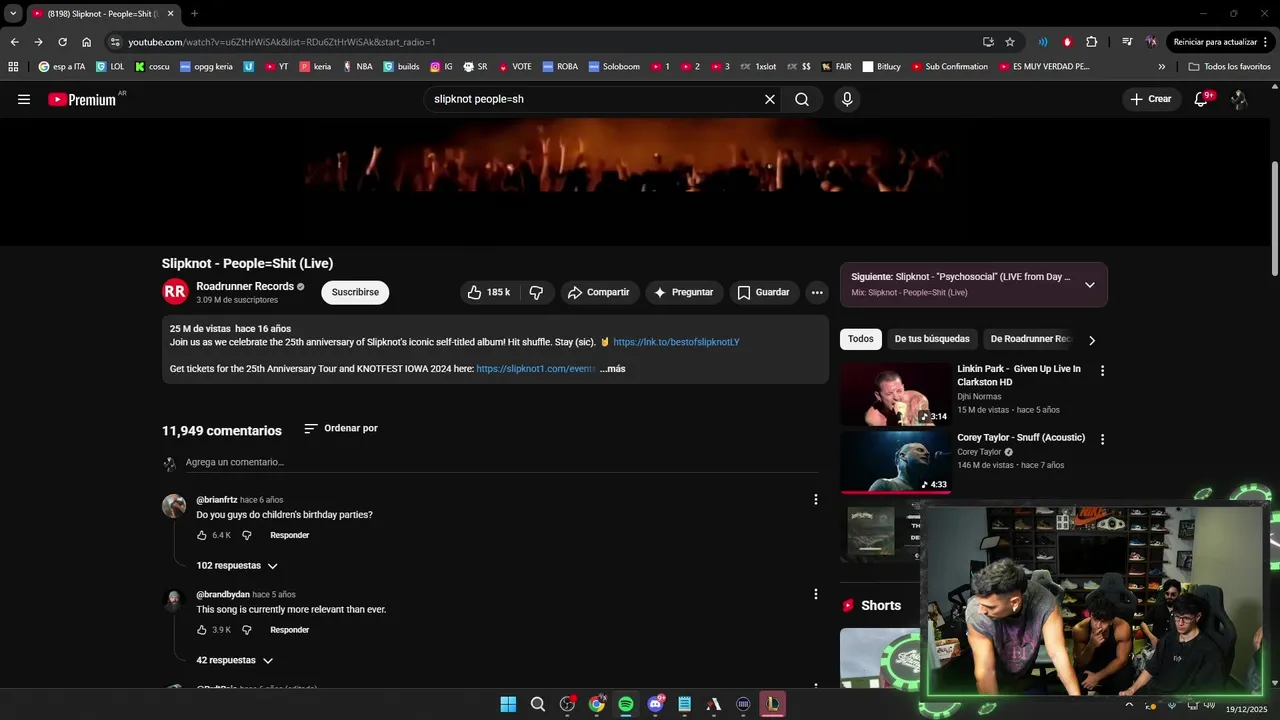This screenshot has width=1280, height=720.
Task: Dislike the @brianfrtz comment
Action: pyautogui.click(x=247, y=535)
